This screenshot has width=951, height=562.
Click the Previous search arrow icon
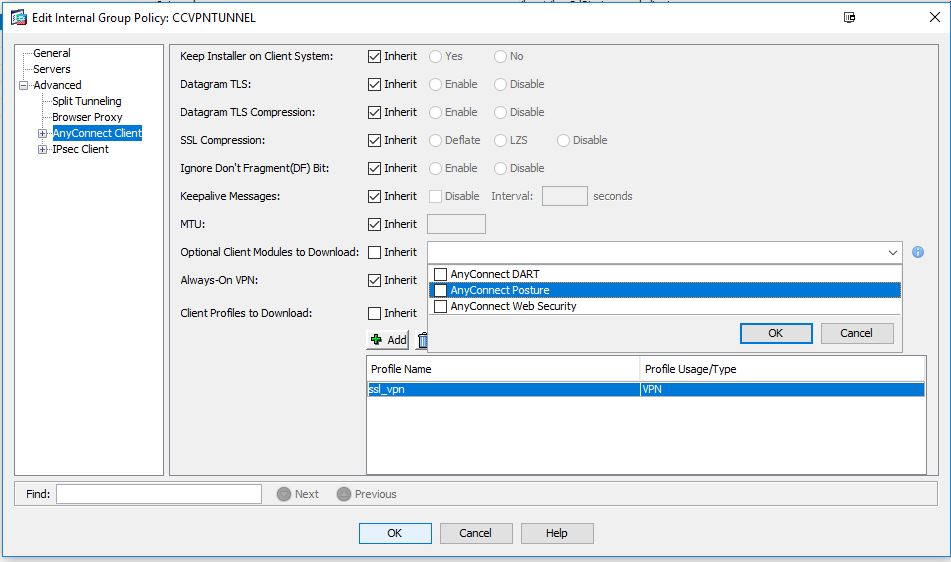pos(344,494)
